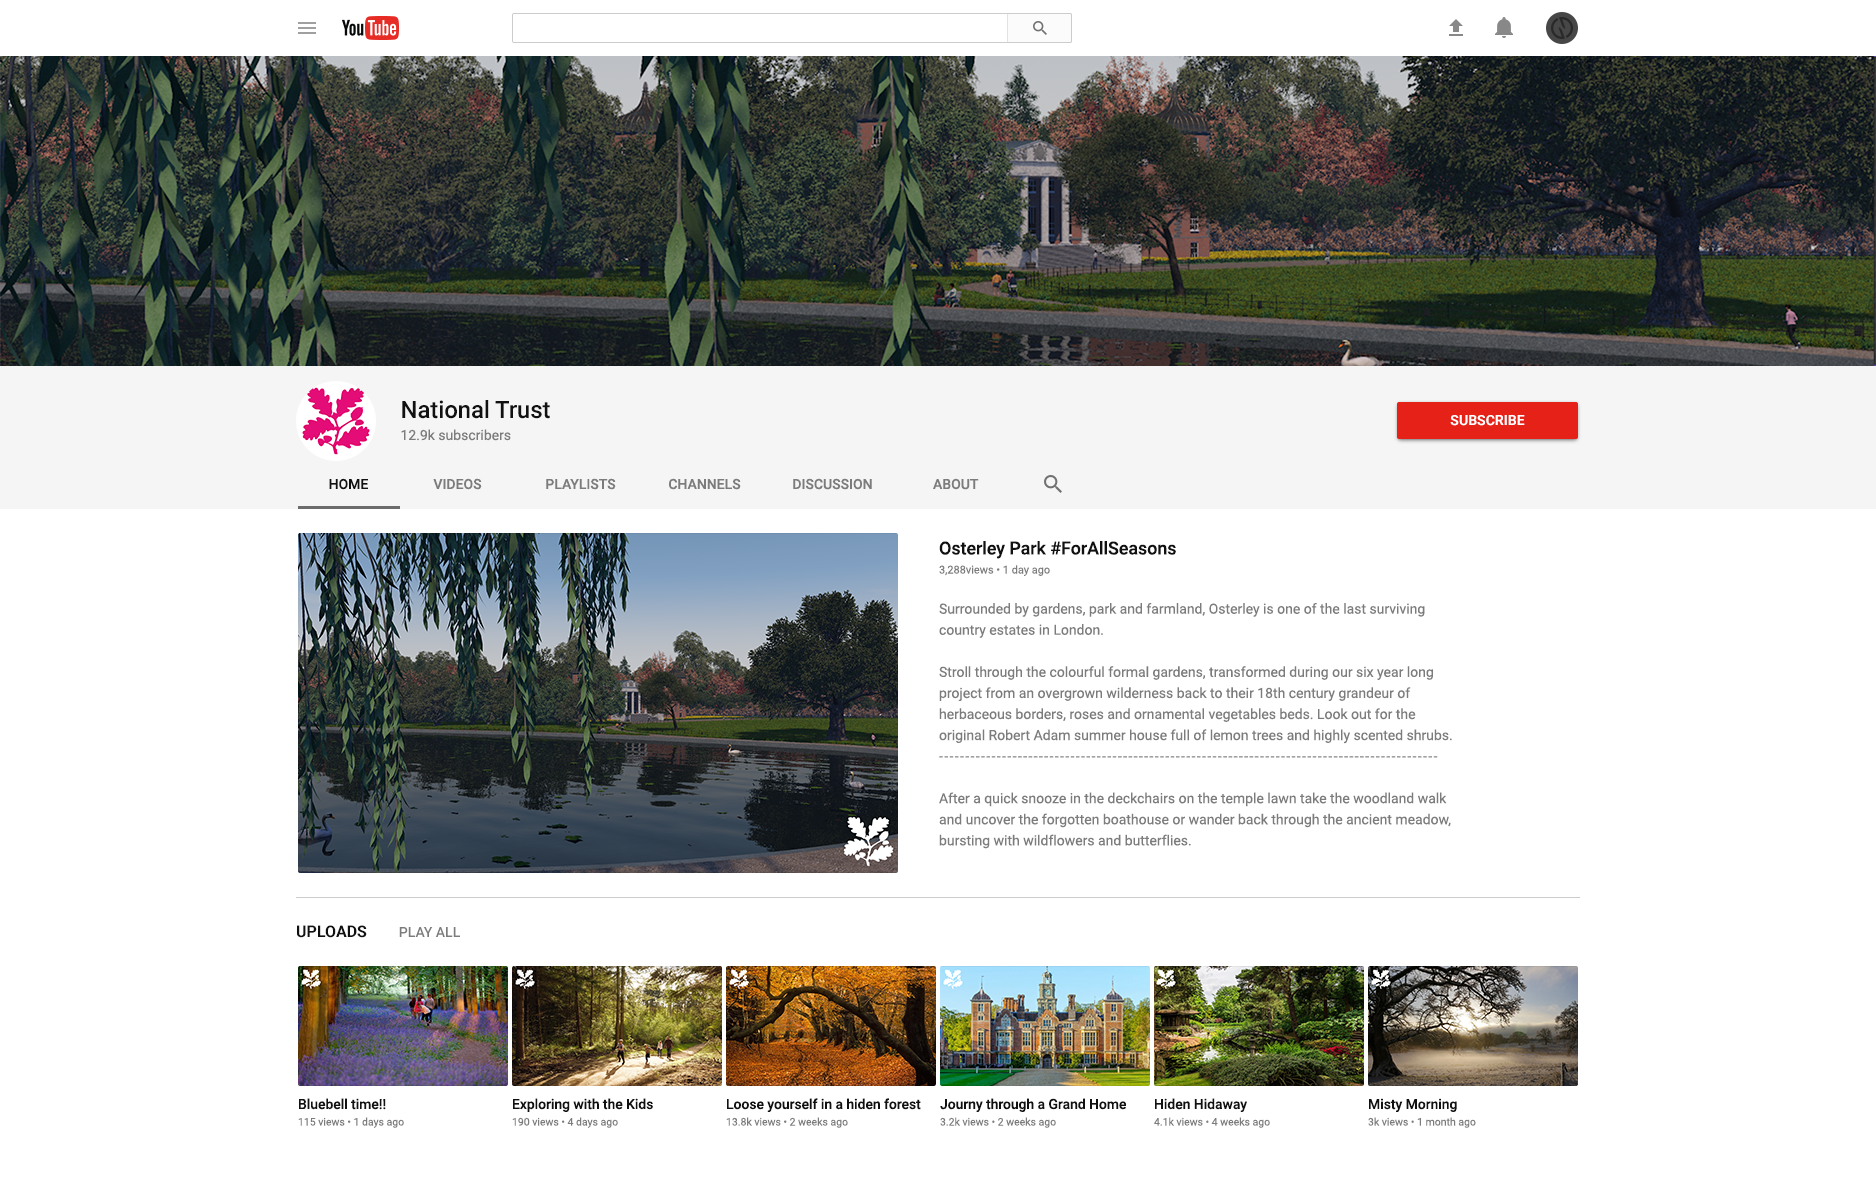Image resolution: width=1876 pixels, height=1200 pixels.
Task: Click the 12.9k subscribers text
Action: [455, 435]
